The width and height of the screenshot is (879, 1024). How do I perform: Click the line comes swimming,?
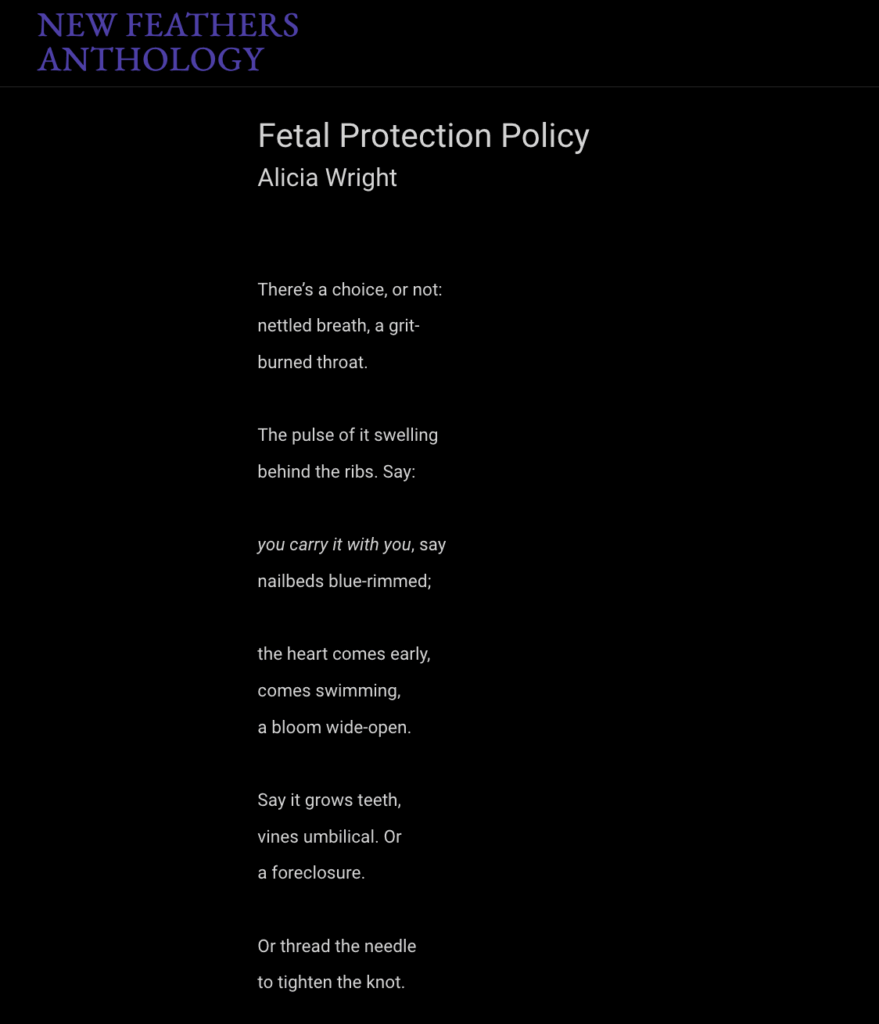[x=329, y=690]
